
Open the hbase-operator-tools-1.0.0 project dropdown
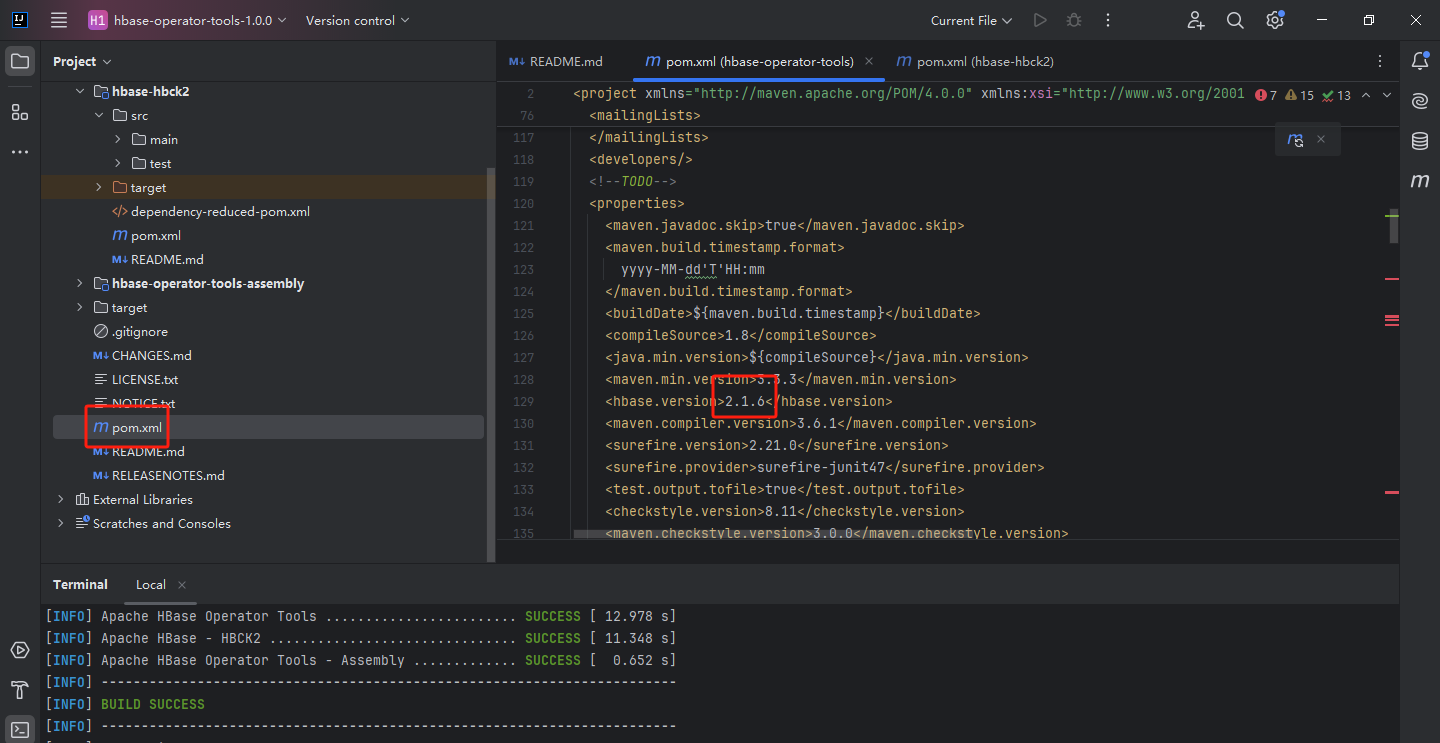pos(187,20)
